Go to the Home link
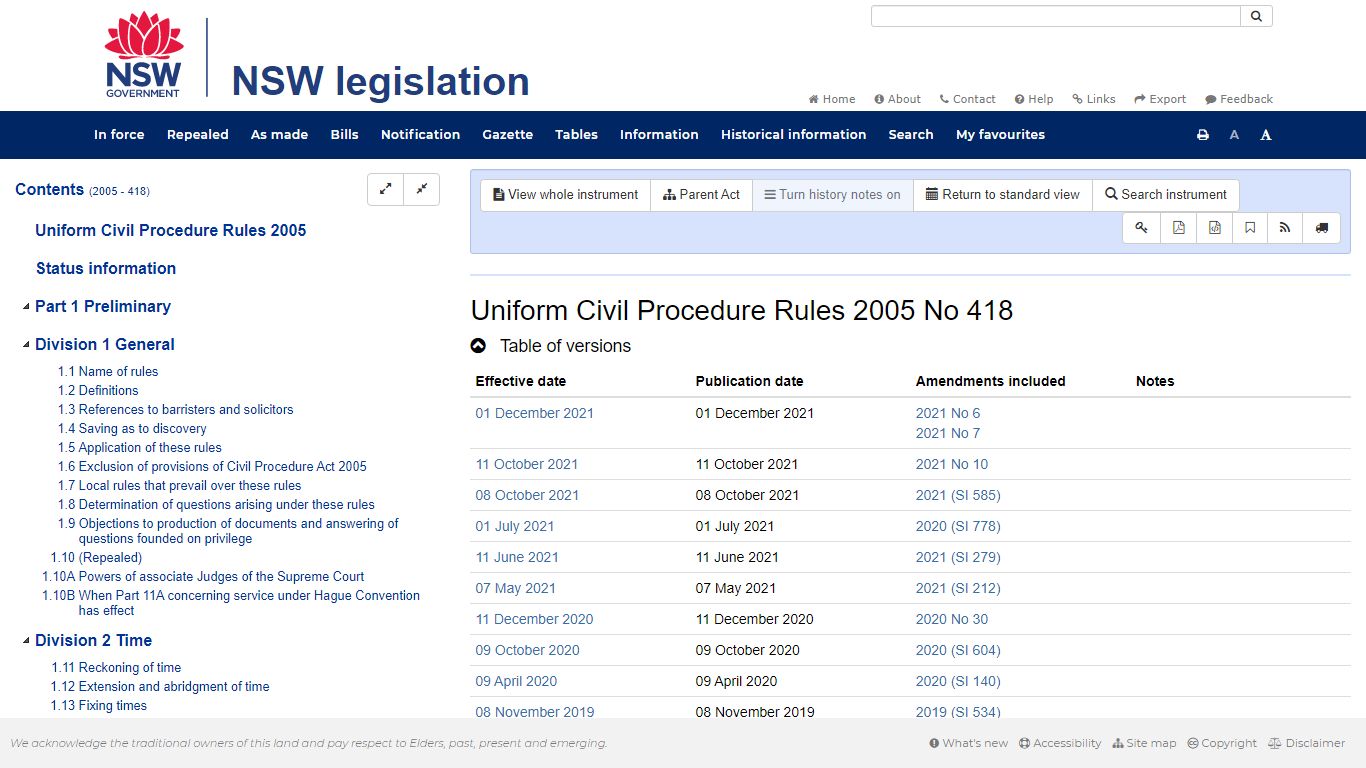This screenshot has height=768, width=1366. [832, 99]
